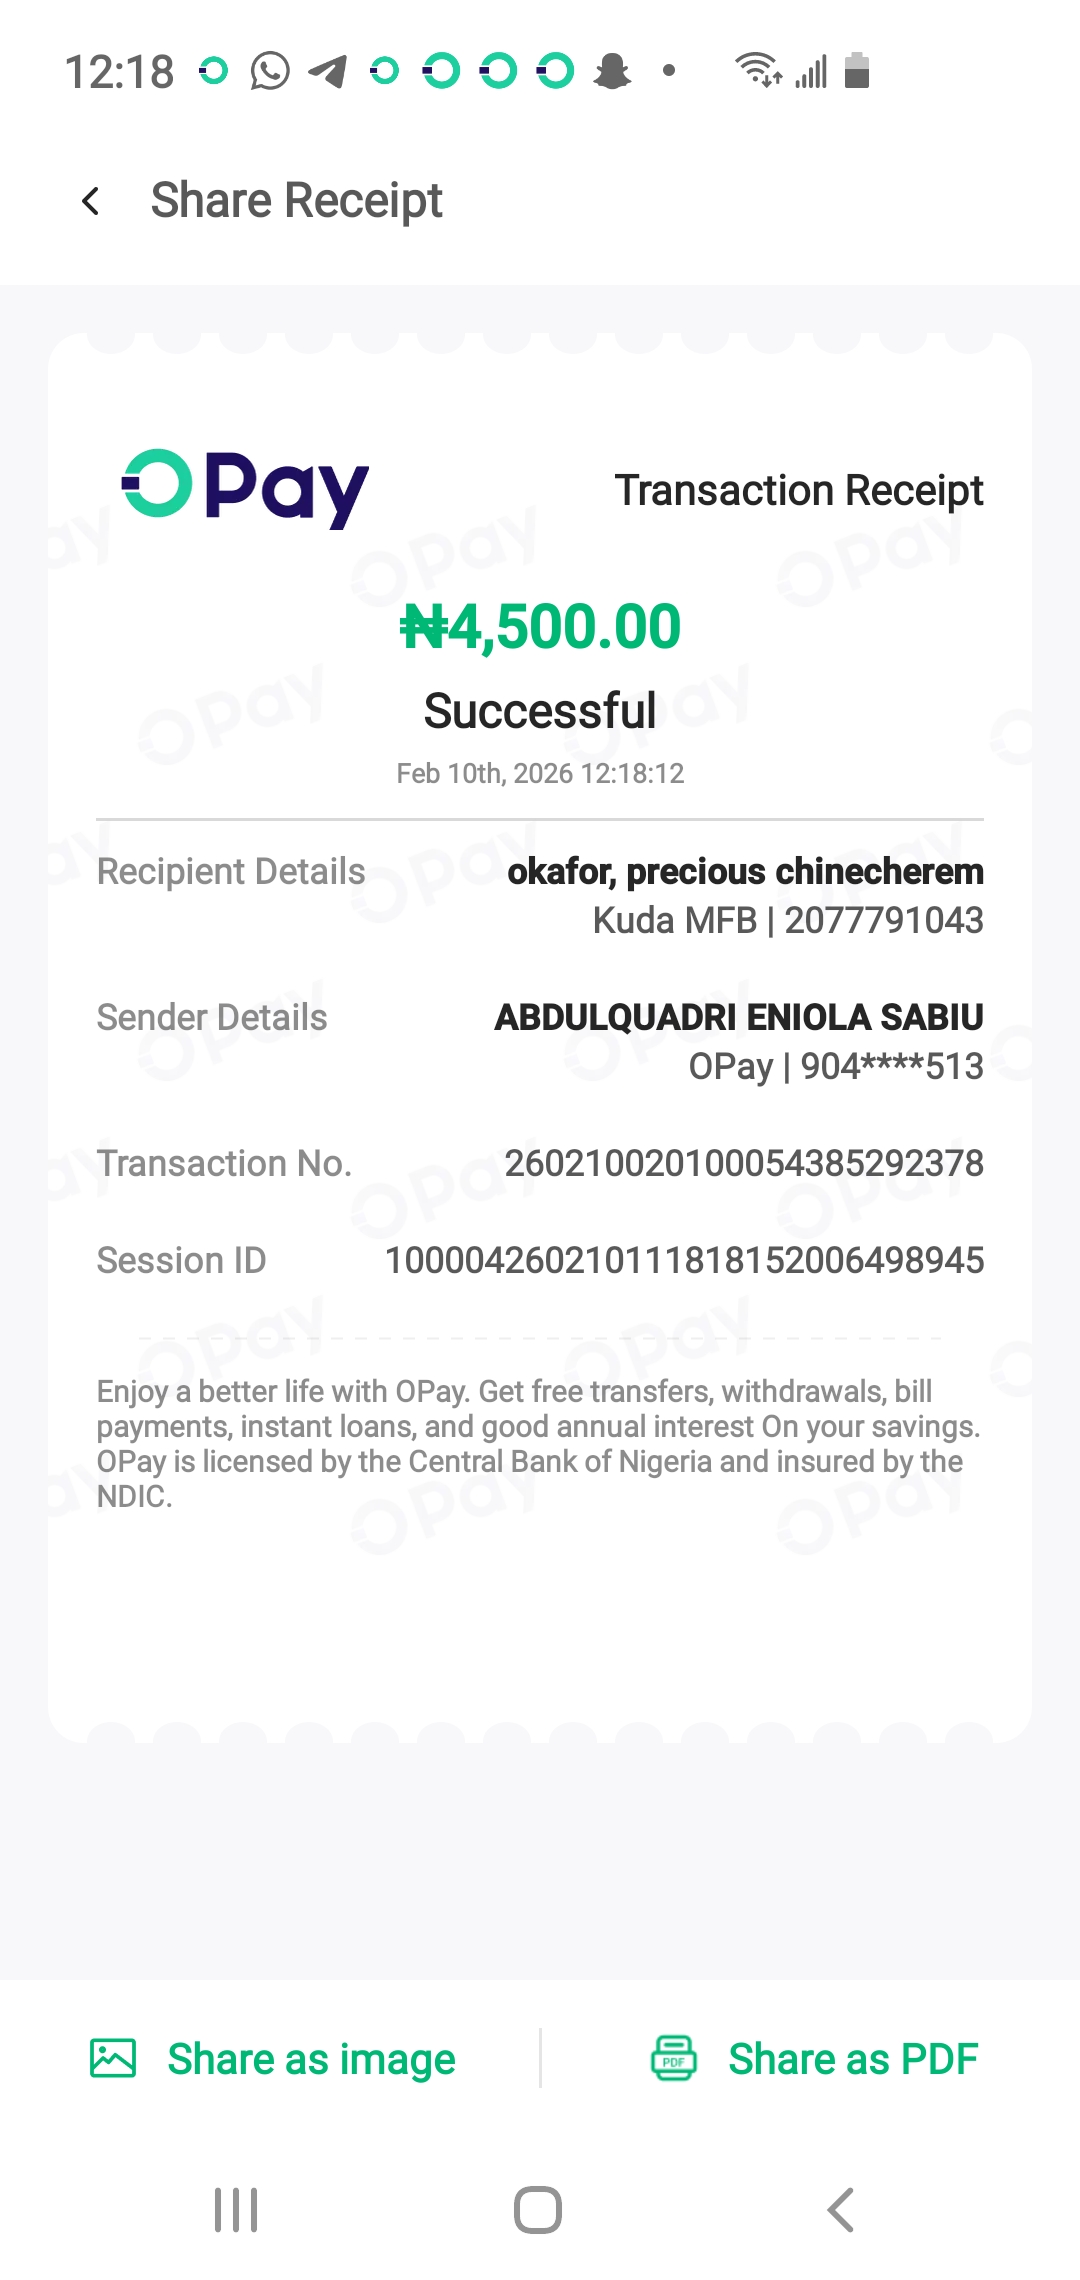Screen dimensions: 1080x2280
Task: Tap the Wi-Fi signal status icon
Action: click(x=758, y=71)
